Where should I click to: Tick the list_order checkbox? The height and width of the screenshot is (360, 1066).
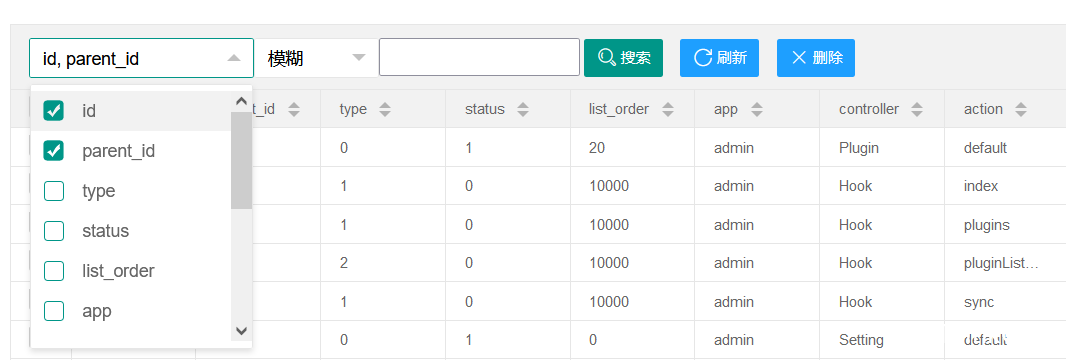point(54,271)
